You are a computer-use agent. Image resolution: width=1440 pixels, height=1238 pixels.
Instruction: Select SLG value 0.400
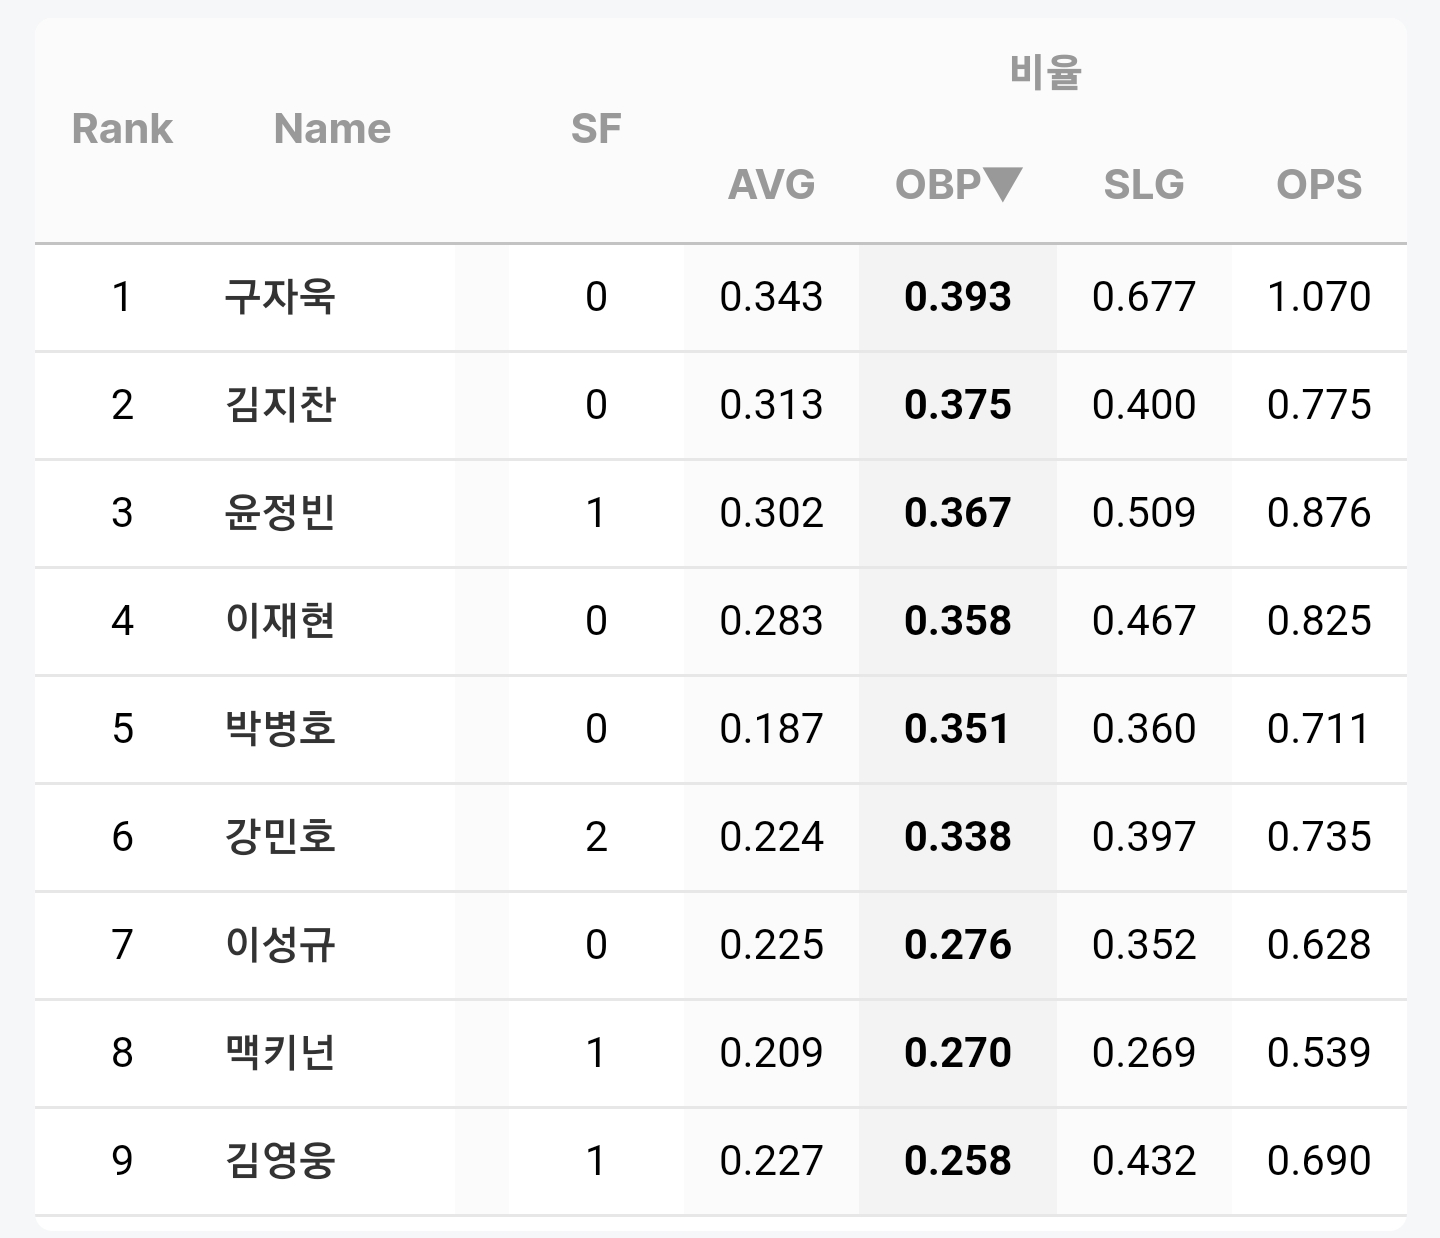tap(1144, 405)
